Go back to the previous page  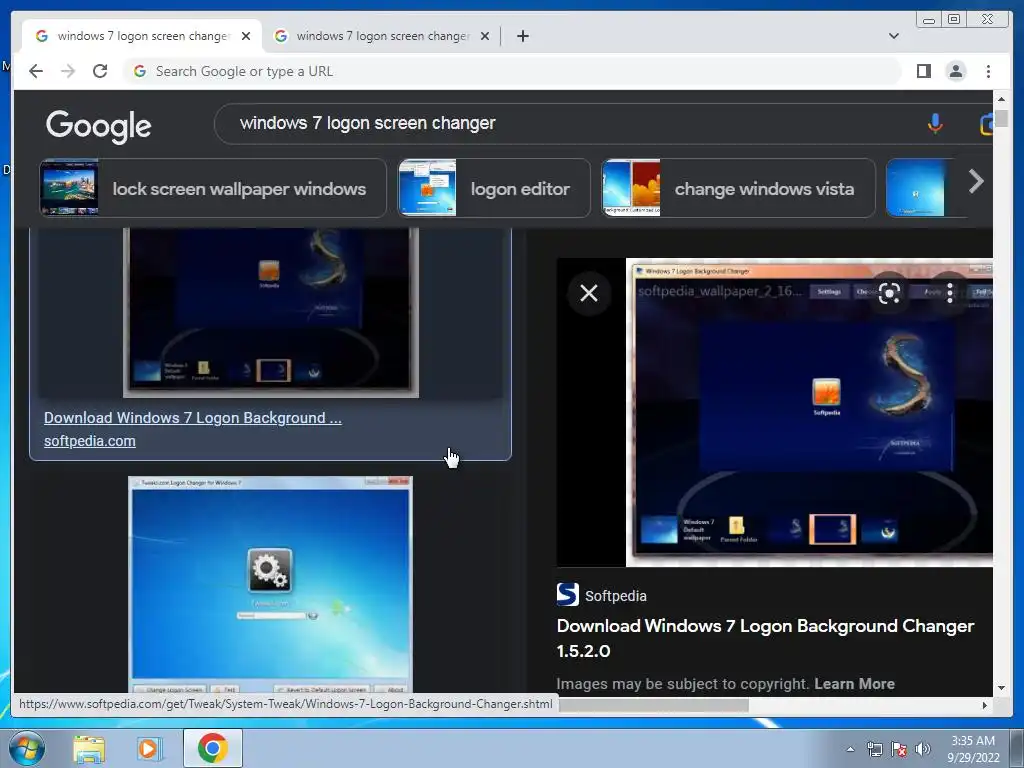point(36,71)
